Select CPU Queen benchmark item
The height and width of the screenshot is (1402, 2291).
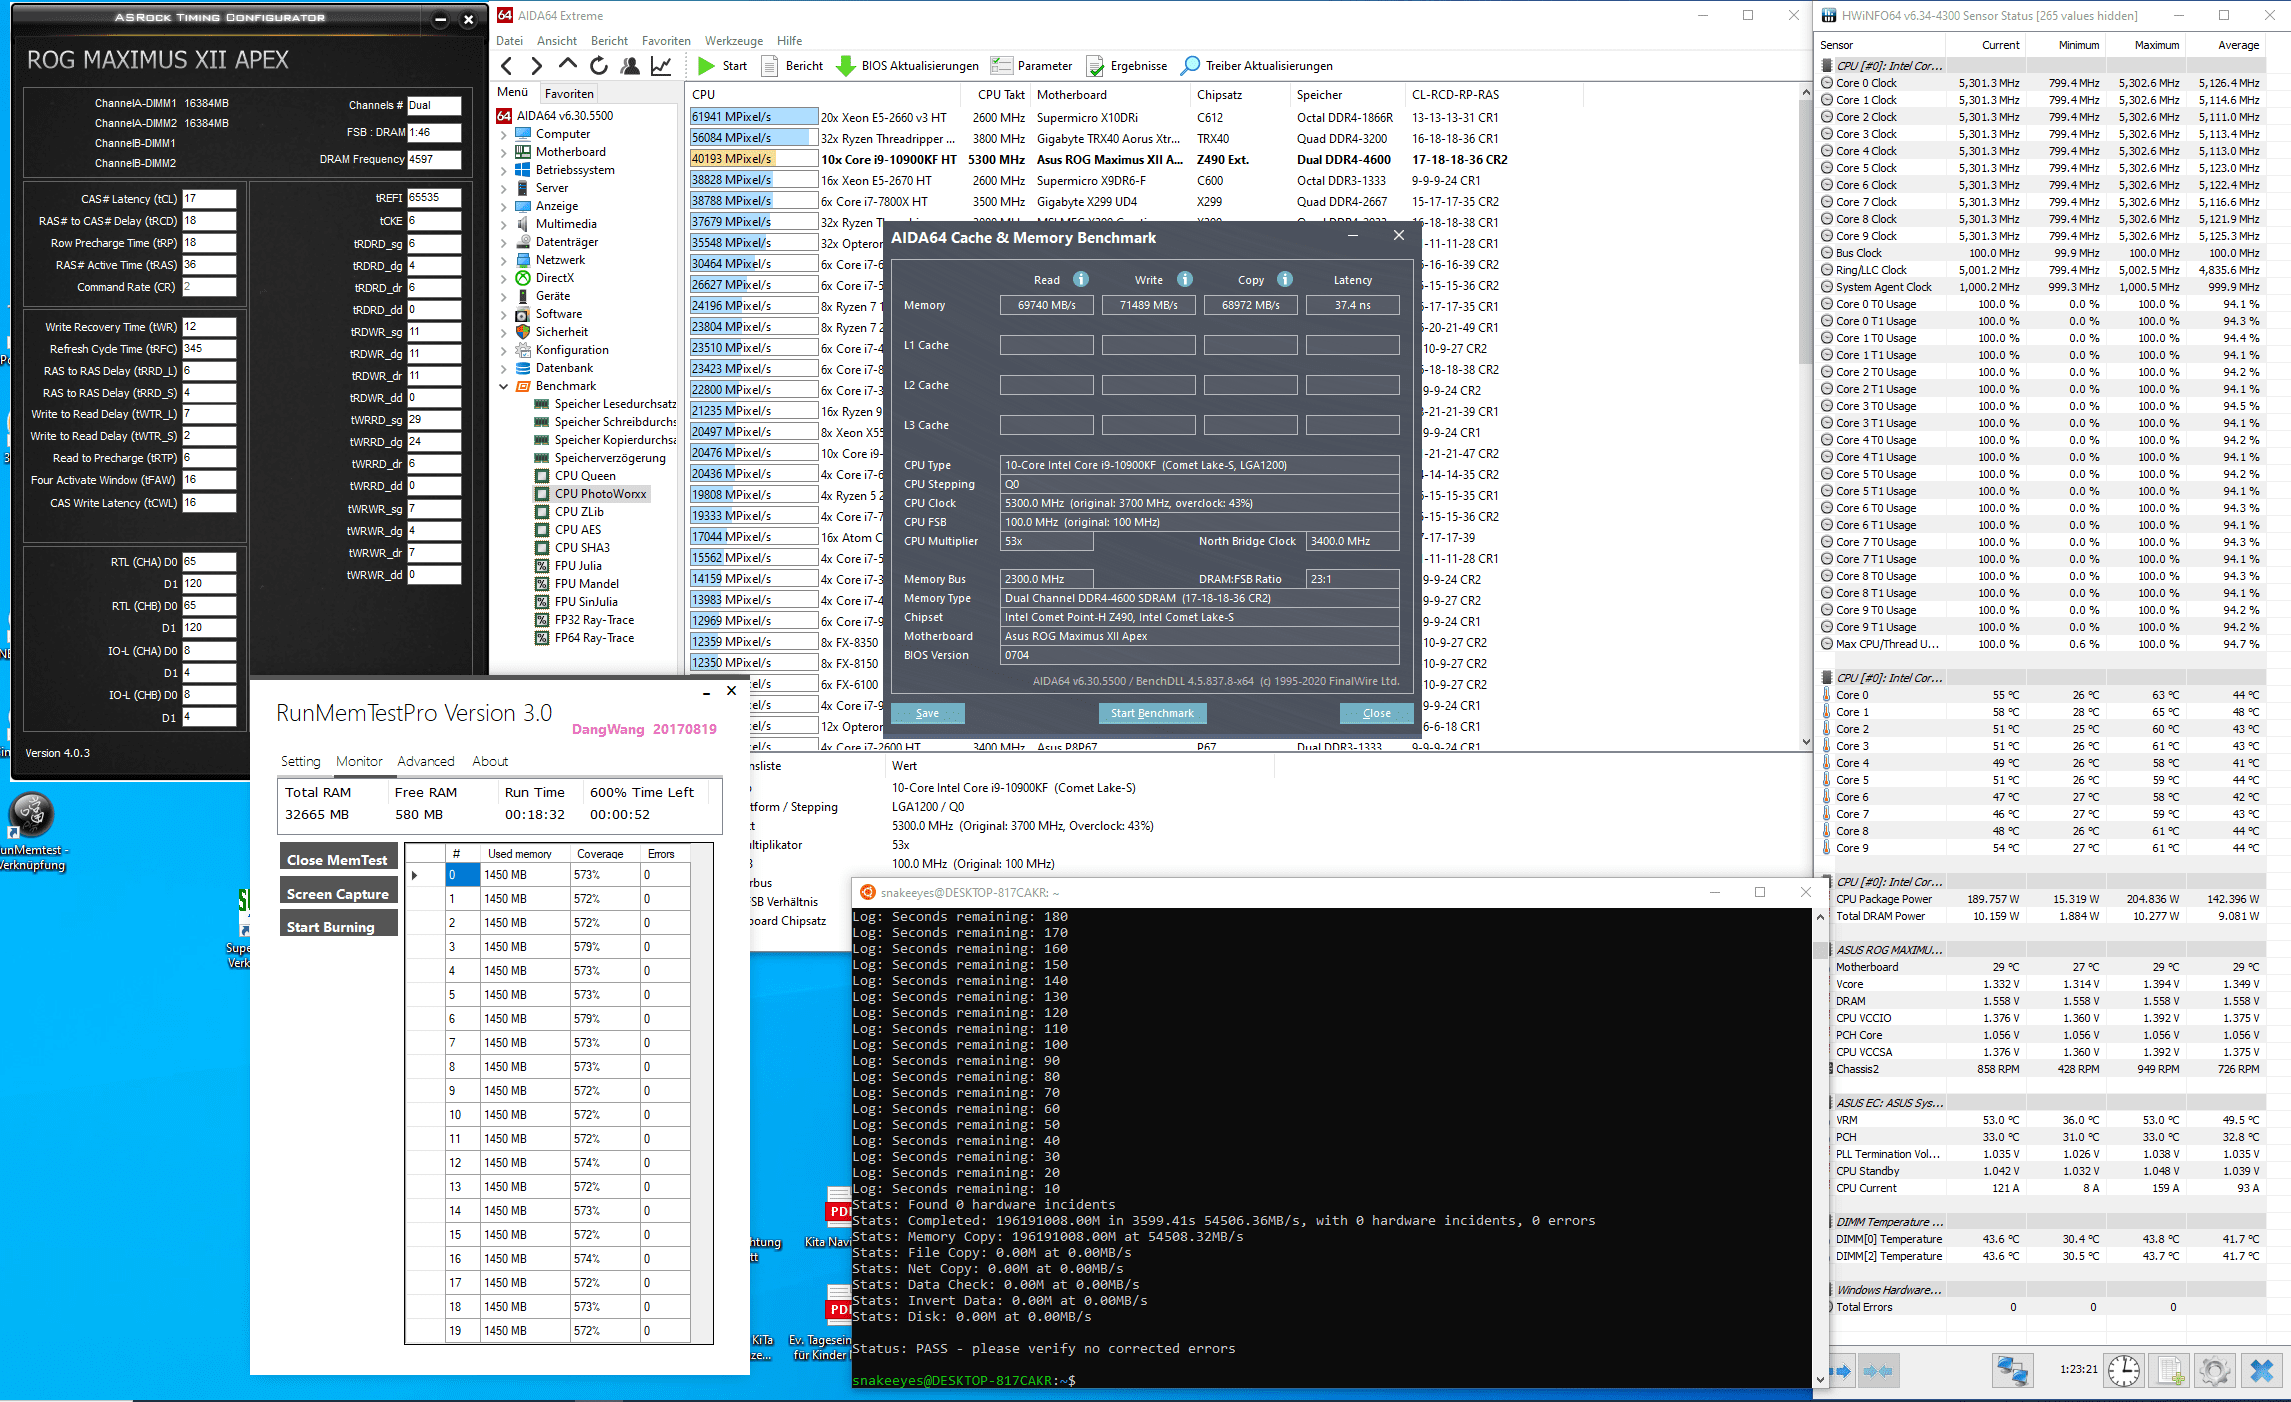tap(585, 476)
